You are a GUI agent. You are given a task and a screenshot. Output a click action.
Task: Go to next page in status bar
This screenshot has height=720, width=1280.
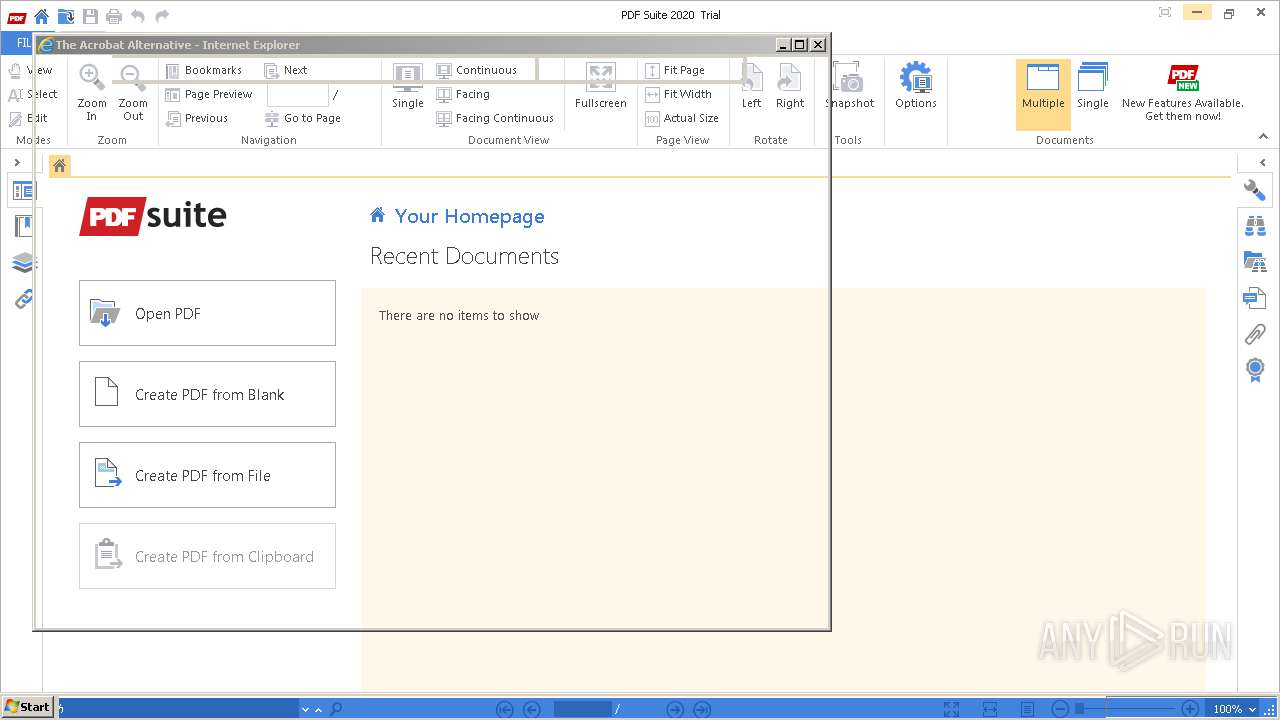pos(675,709)
